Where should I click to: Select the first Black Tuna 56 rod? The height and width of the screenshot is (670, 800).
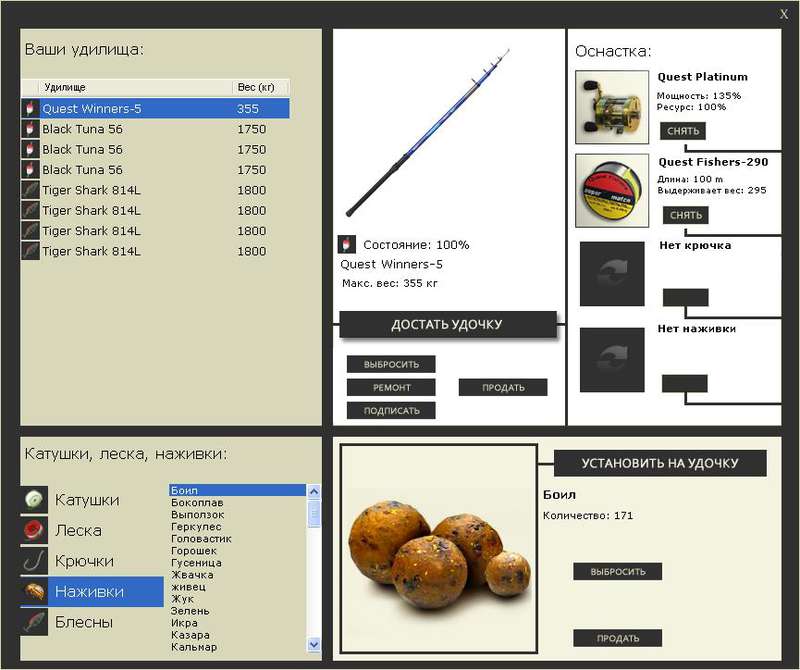tap(155, 129)
